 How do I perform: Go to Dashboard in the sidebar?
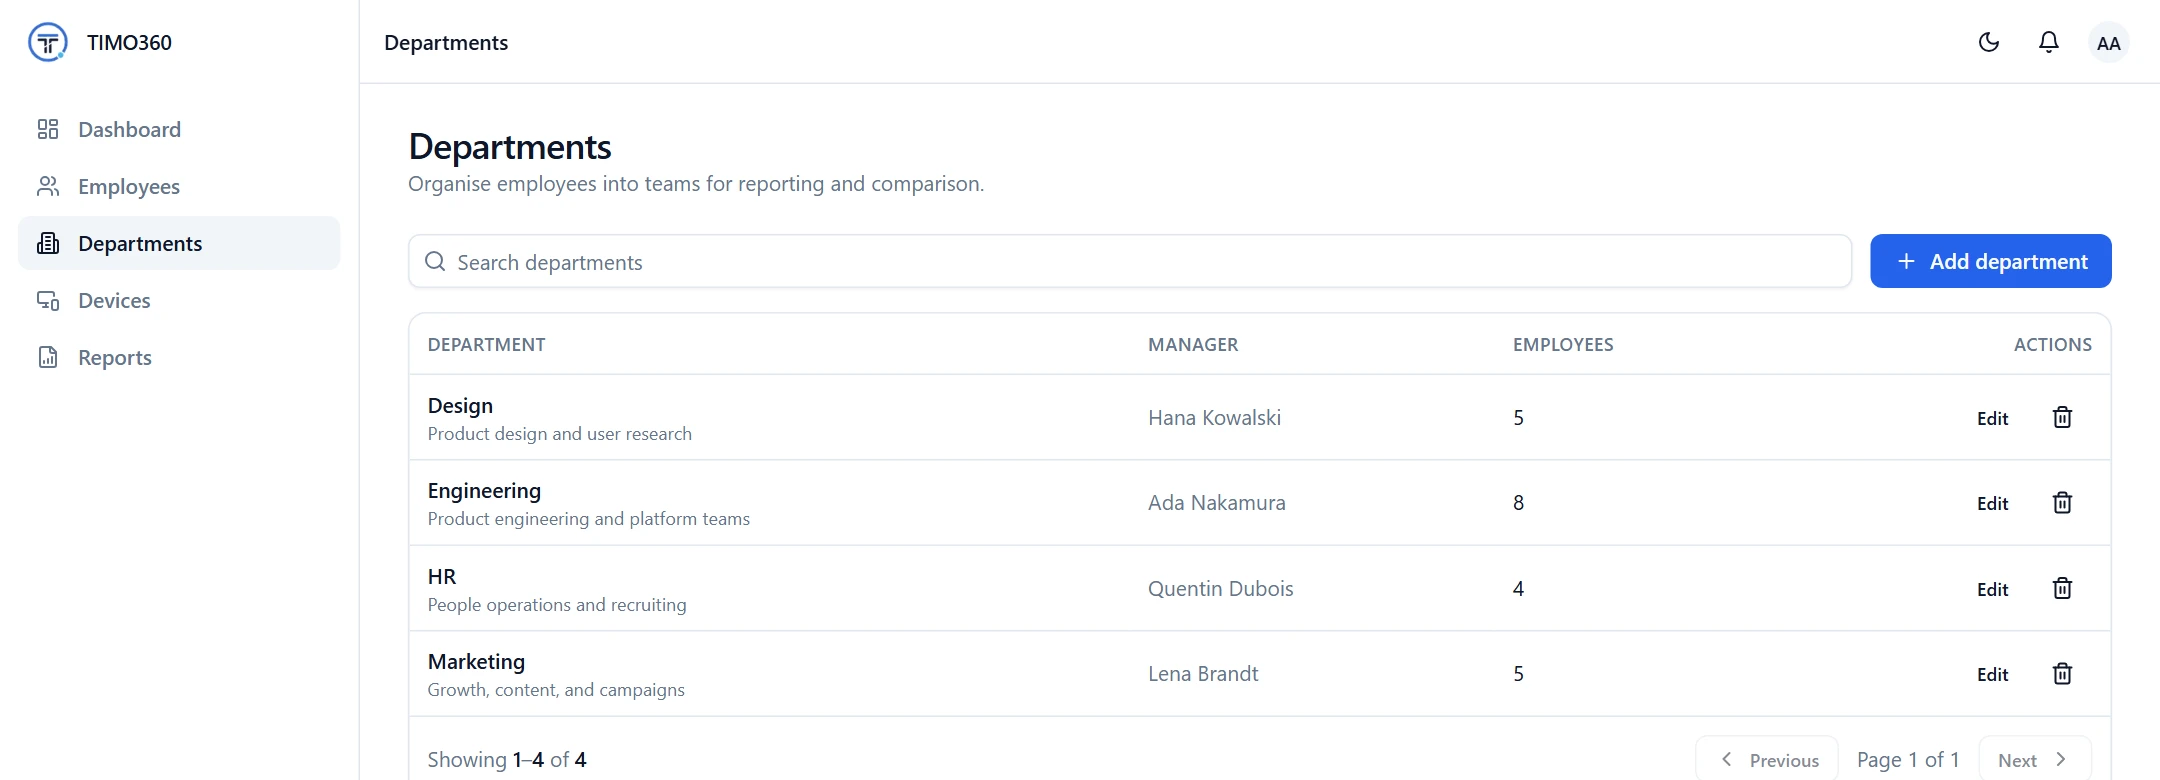pyautogui.click(x=179, y=129)
